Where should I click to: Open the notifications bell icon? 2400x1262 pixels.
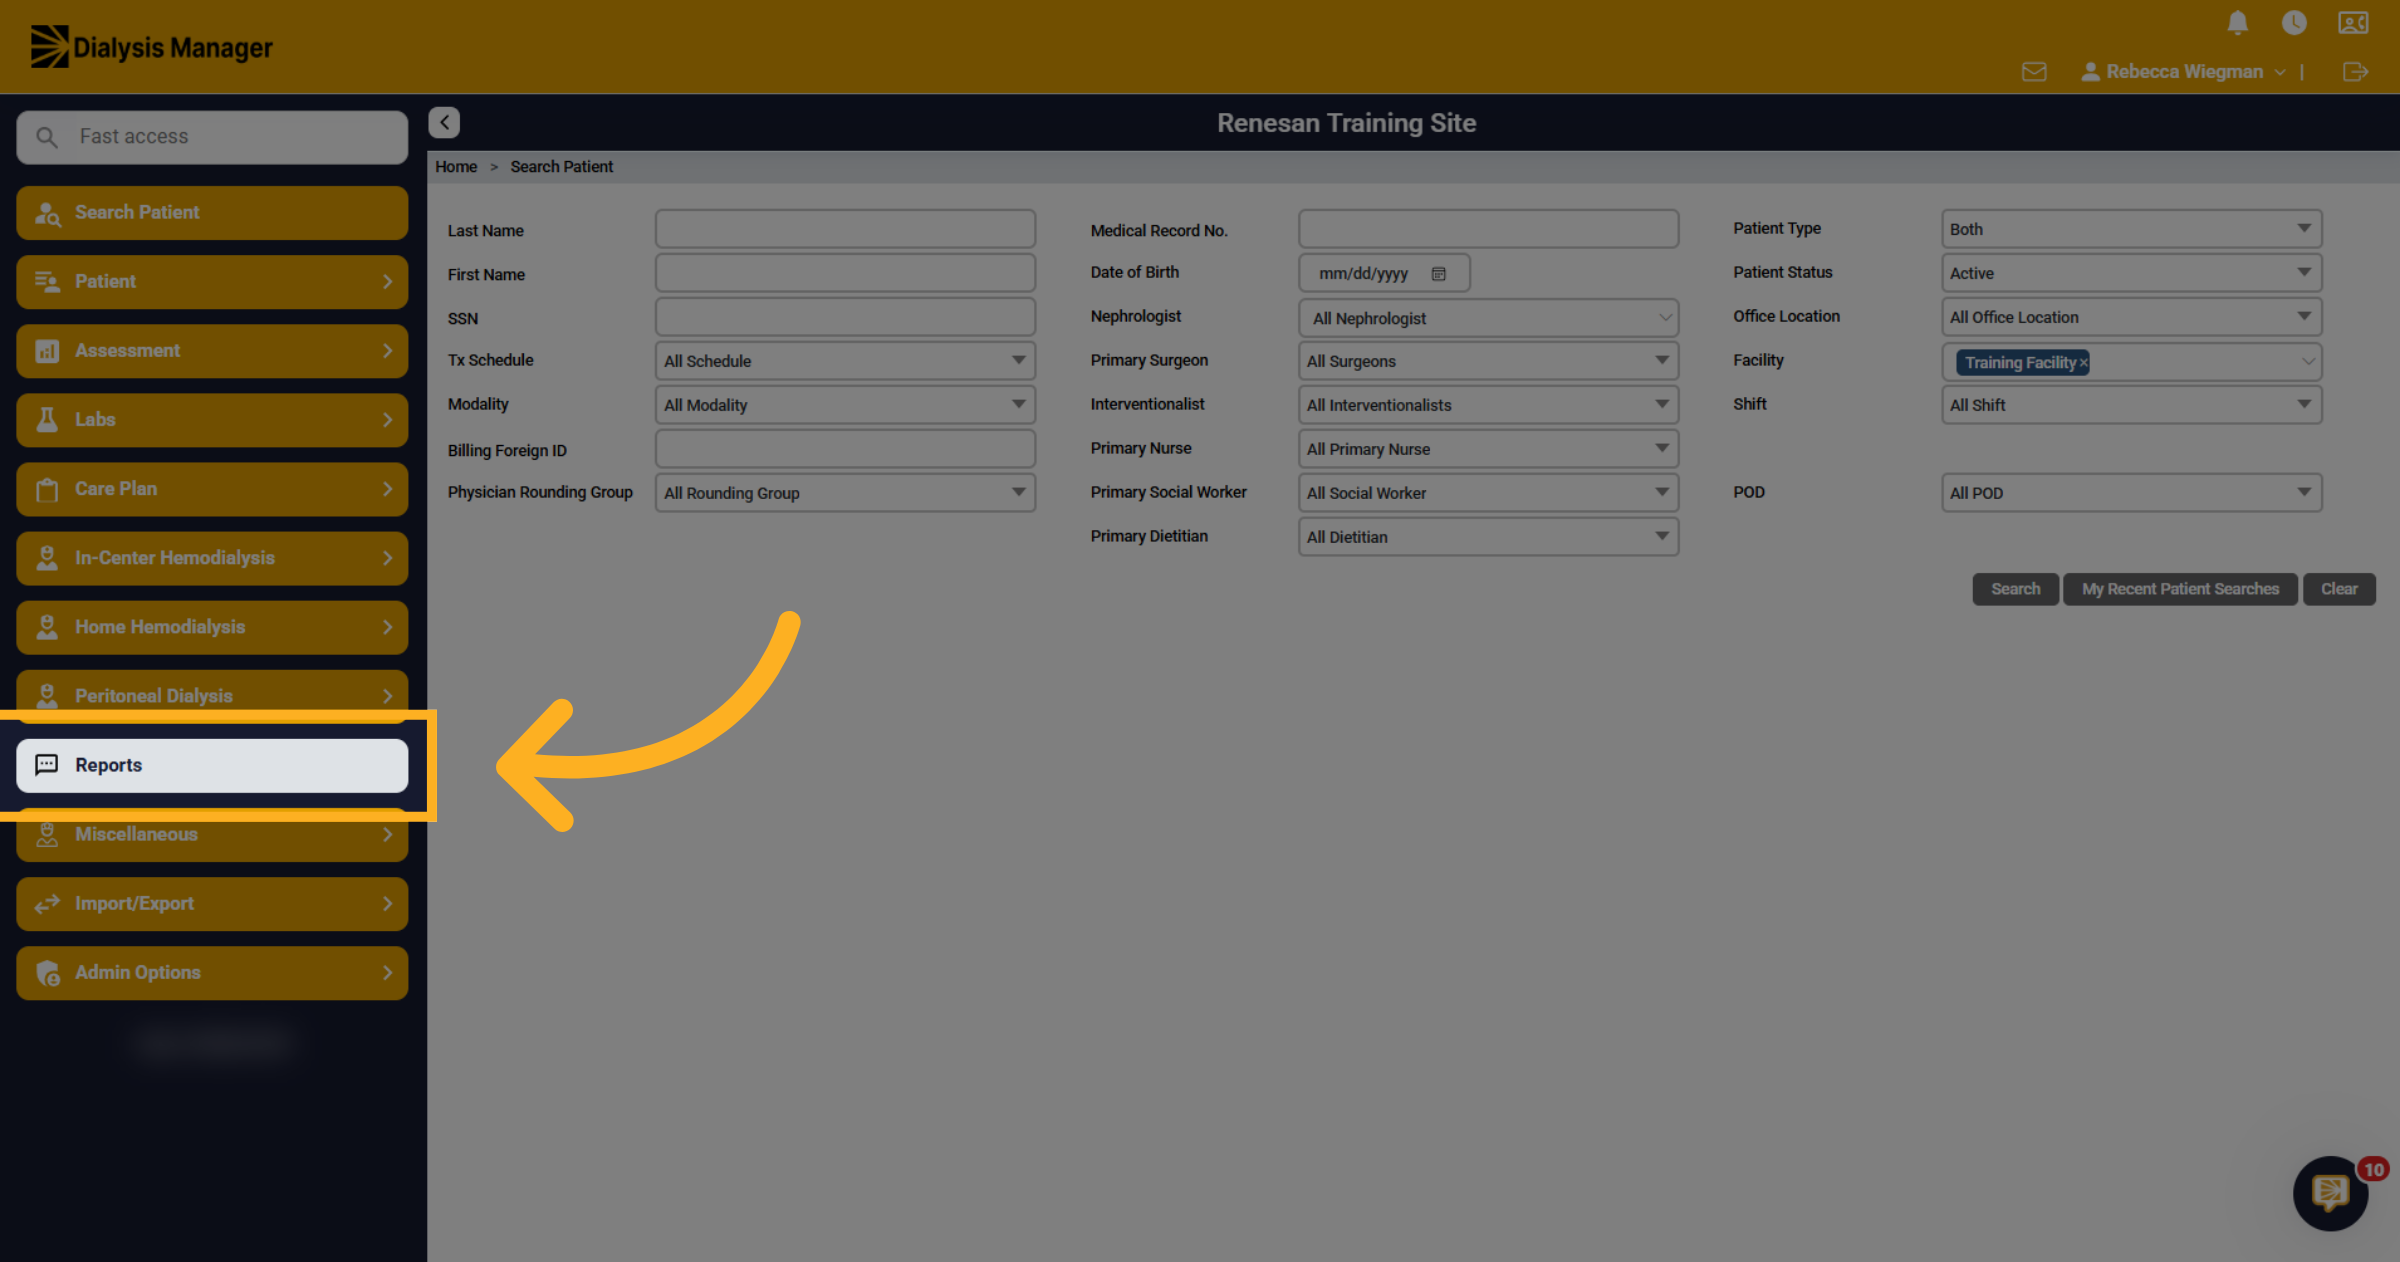point(2238,23)
